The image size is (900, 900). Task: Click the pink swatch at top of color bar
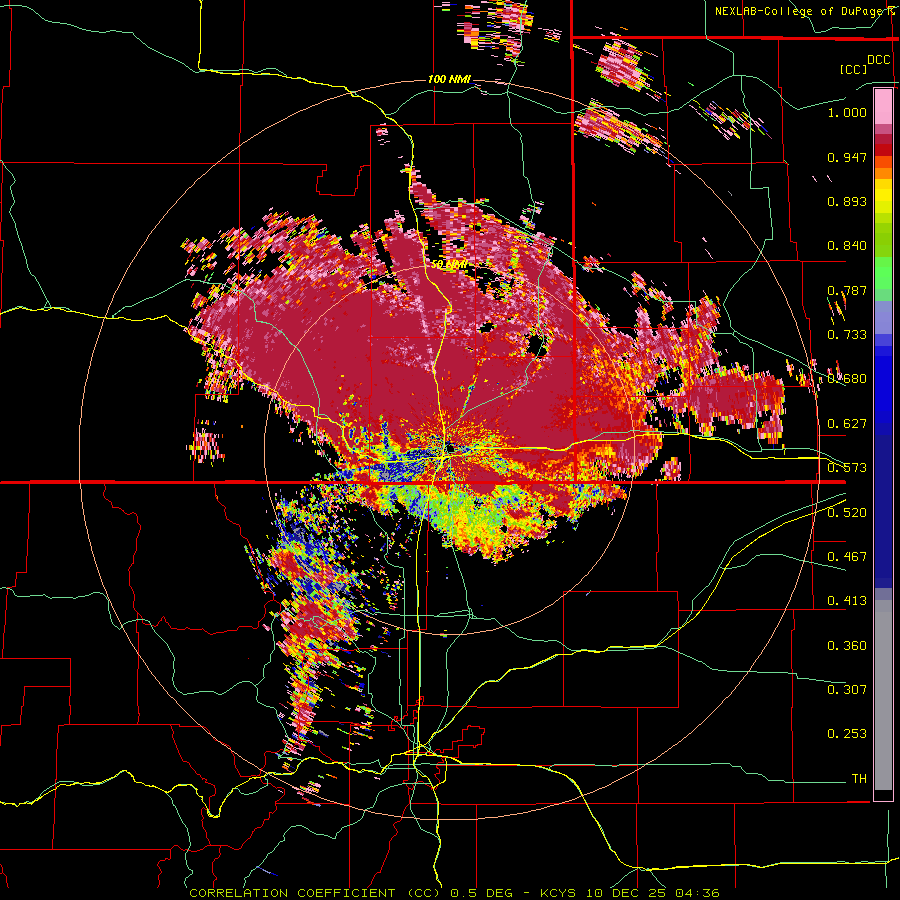tap(883, 106)
